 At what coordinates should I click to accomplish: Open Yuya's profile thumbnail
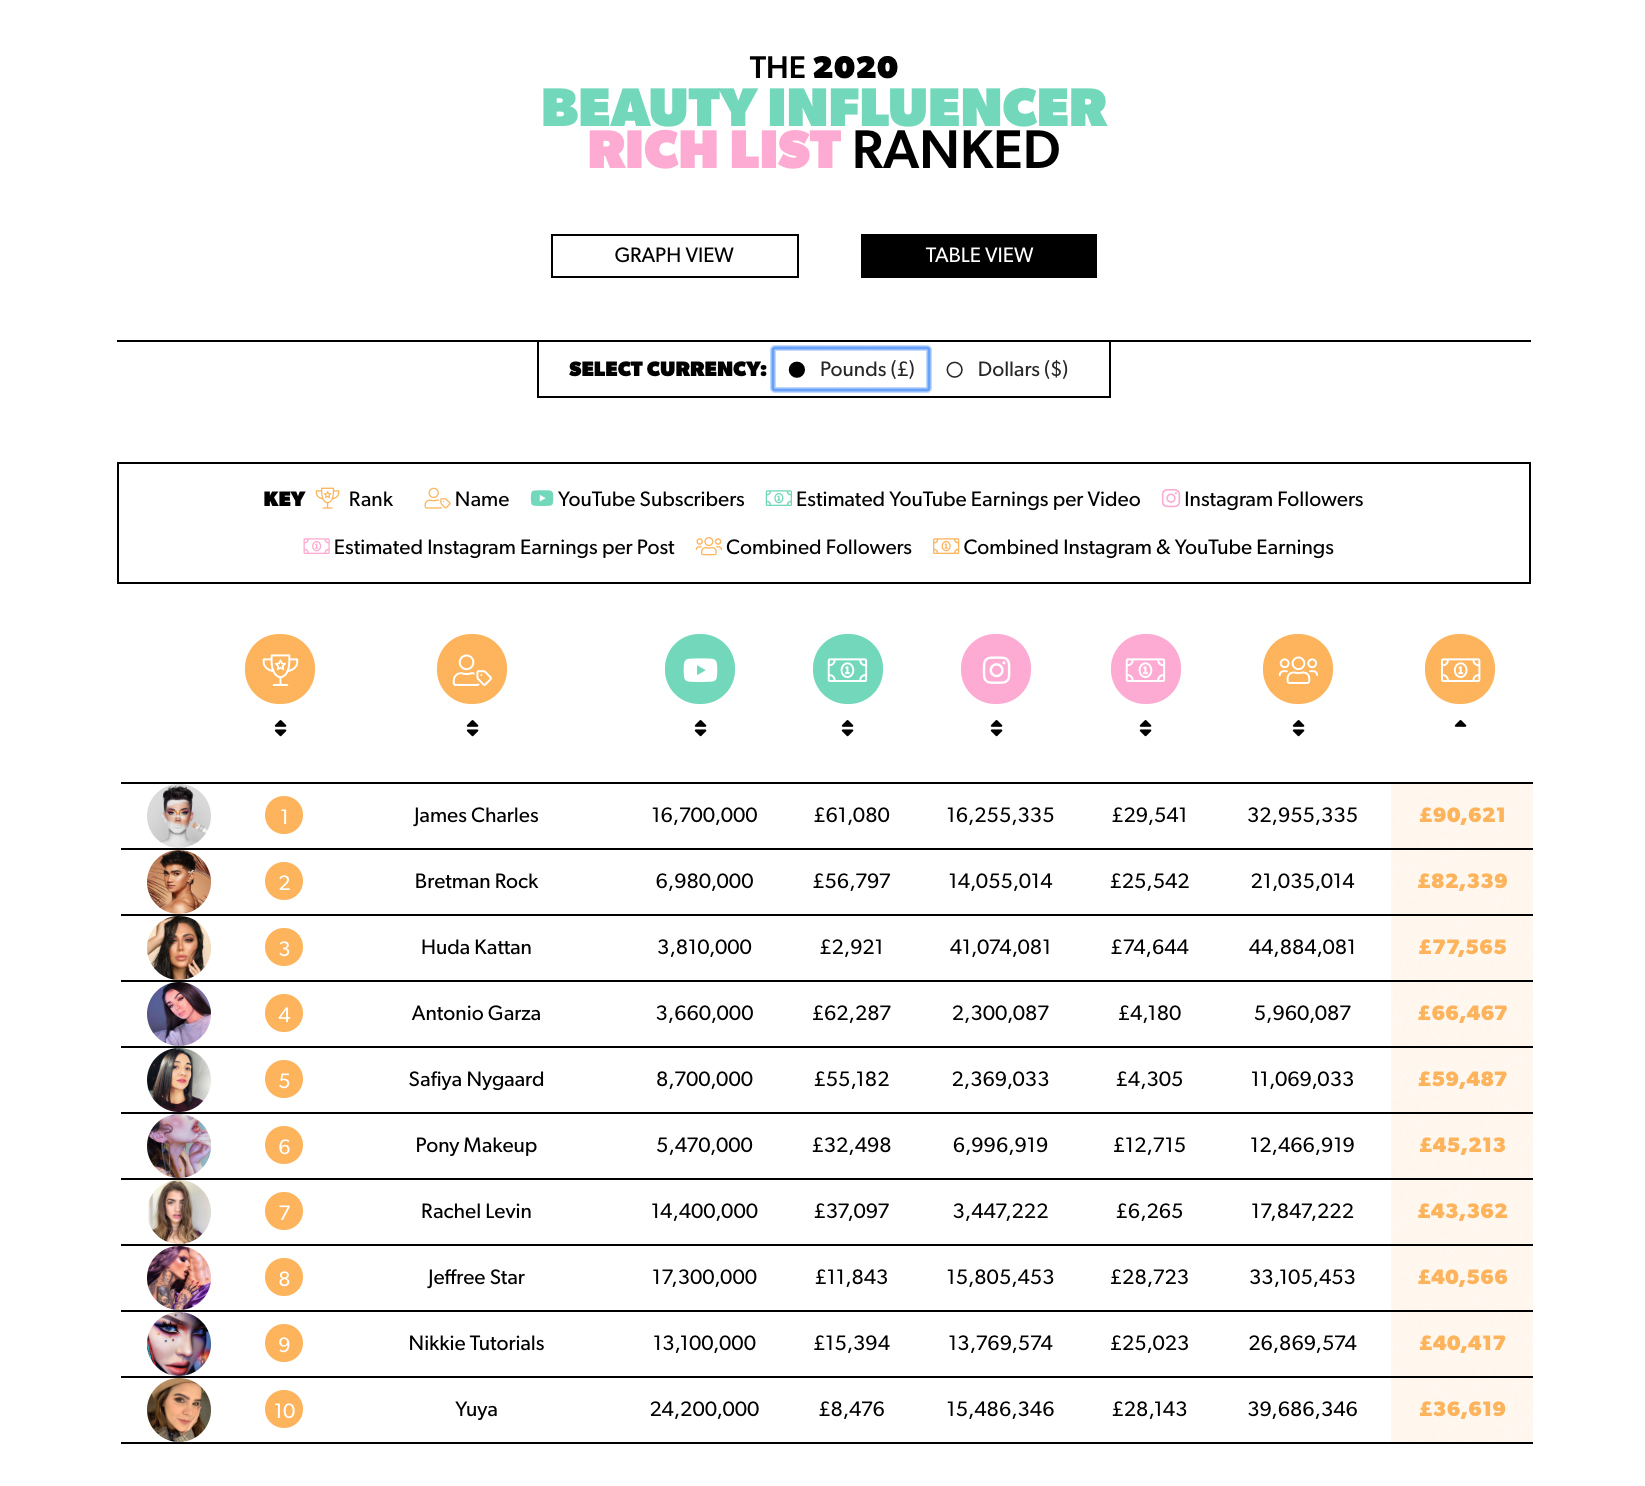tap(179, 1410)
